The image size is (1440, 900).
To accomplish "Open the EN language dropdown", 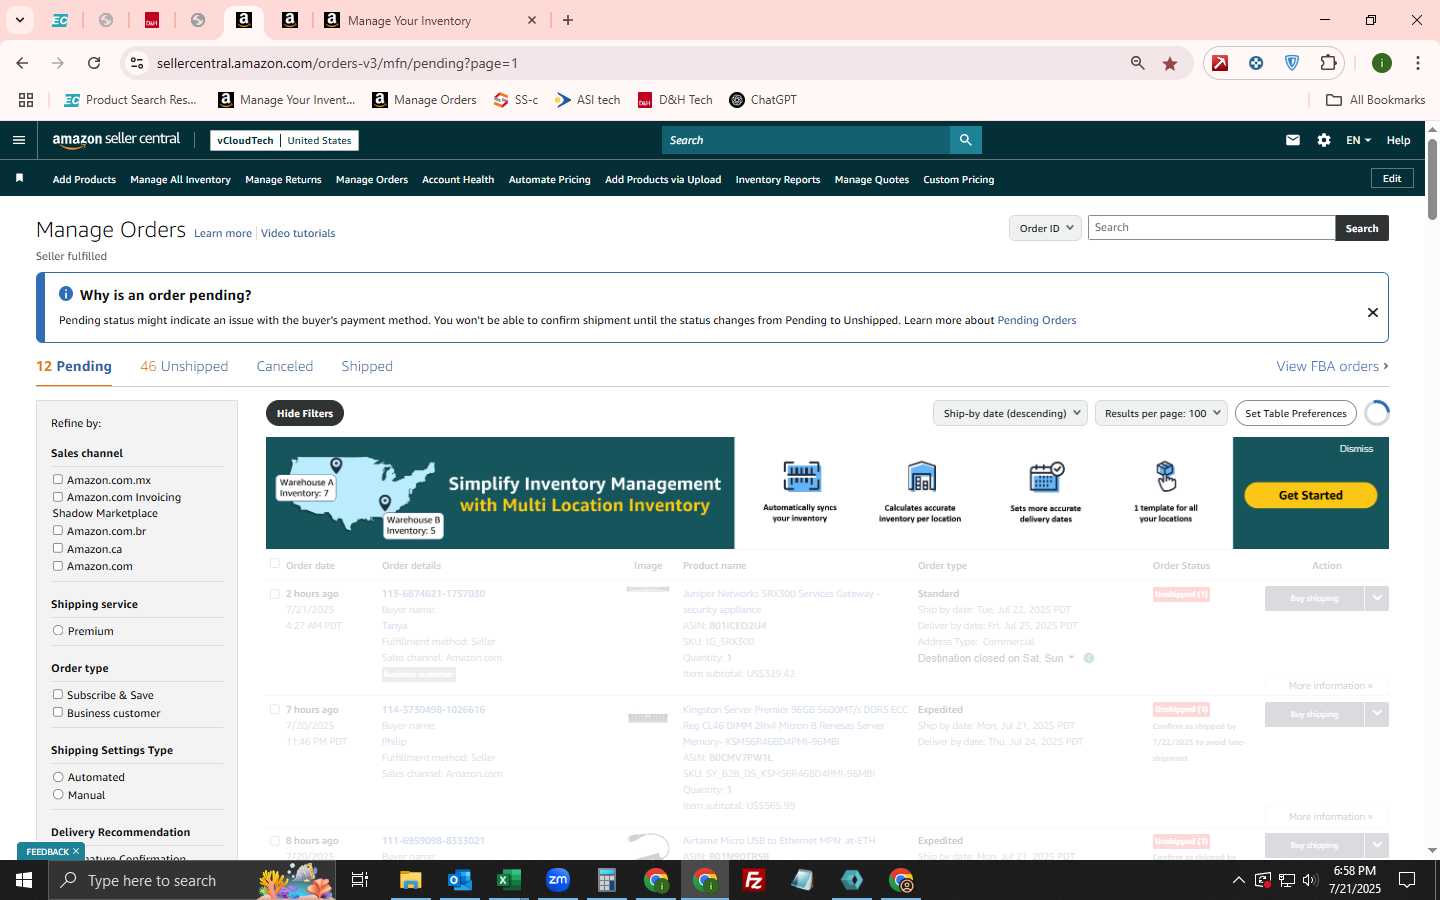I will coord(1358,140).
